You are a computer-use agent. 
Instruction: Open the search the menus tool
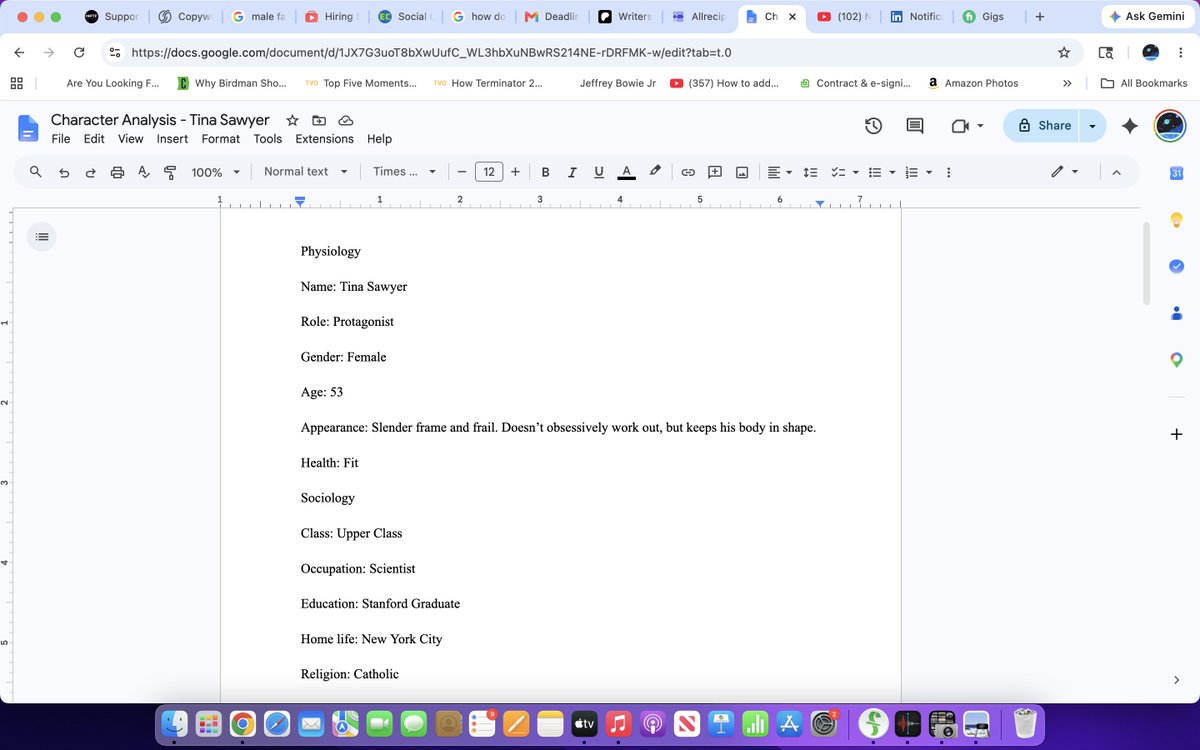tap(36, 172)
